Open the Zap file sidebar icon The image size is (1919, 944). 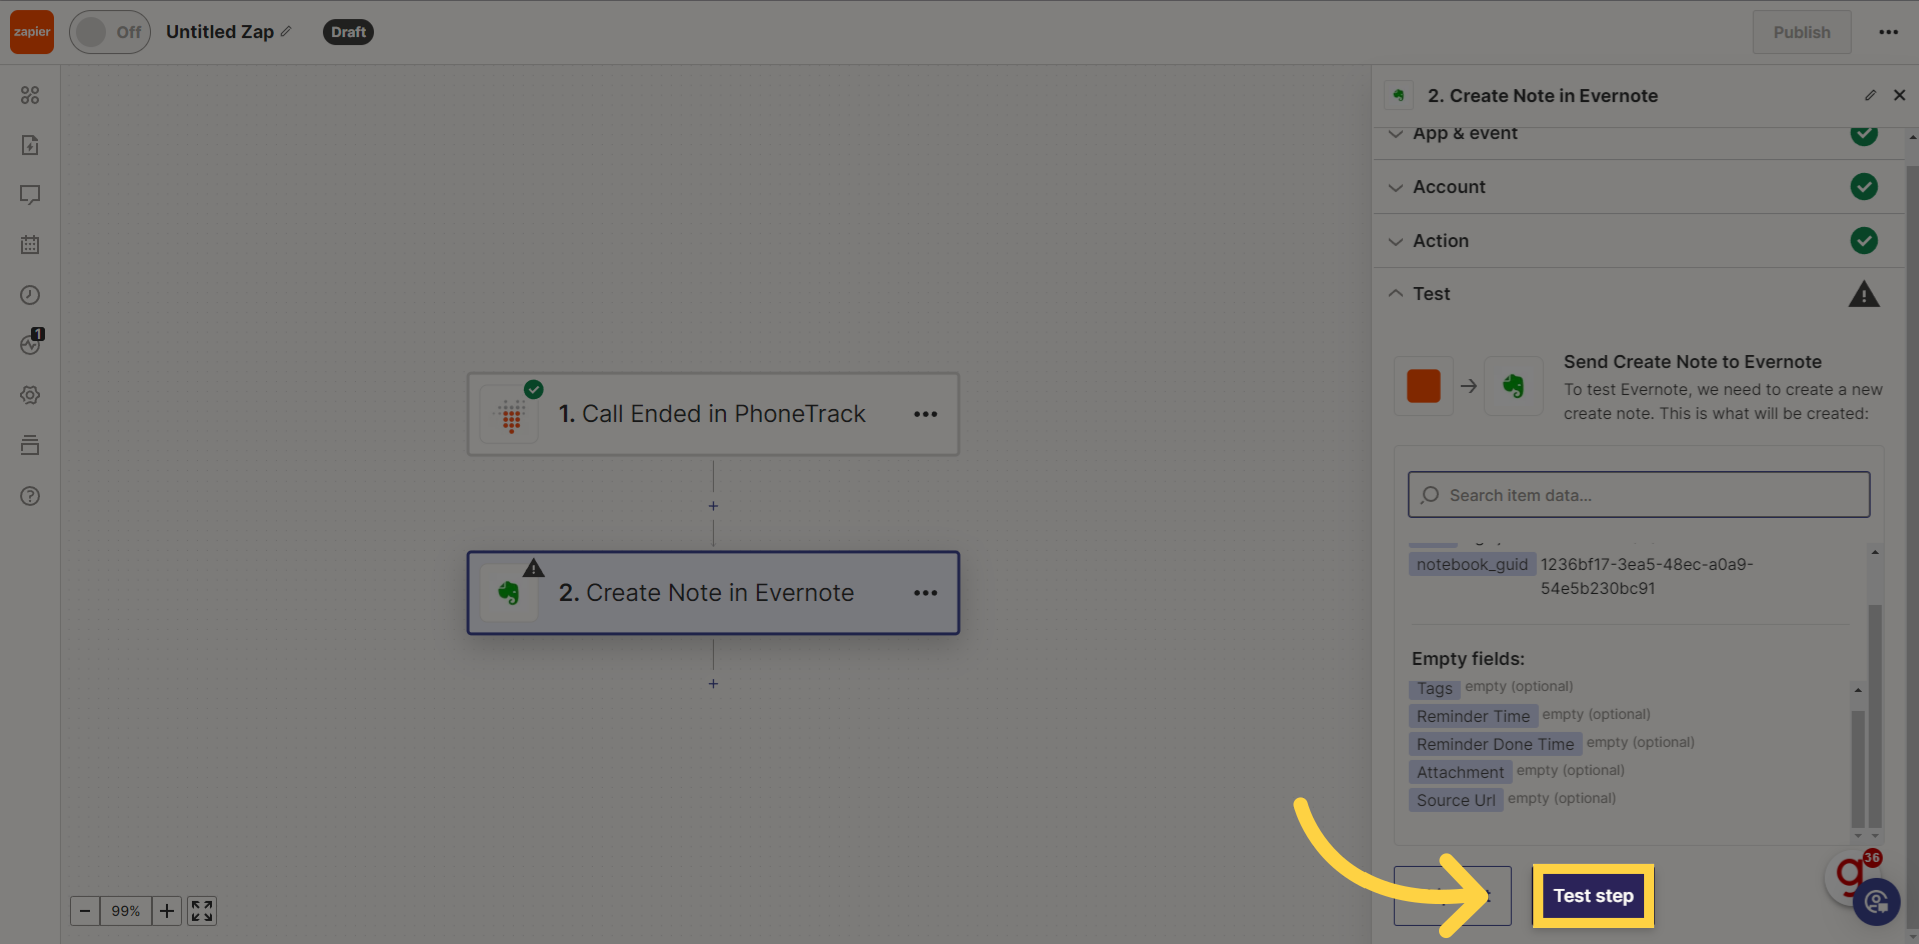coord(30,145)
